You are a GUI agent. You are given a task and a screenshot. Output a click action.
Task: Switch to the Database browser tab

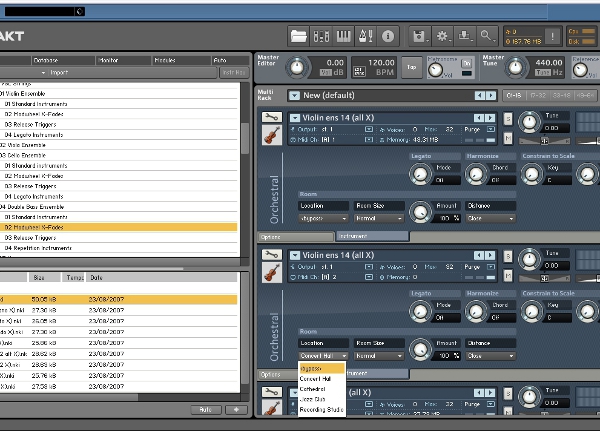(62, 60)
